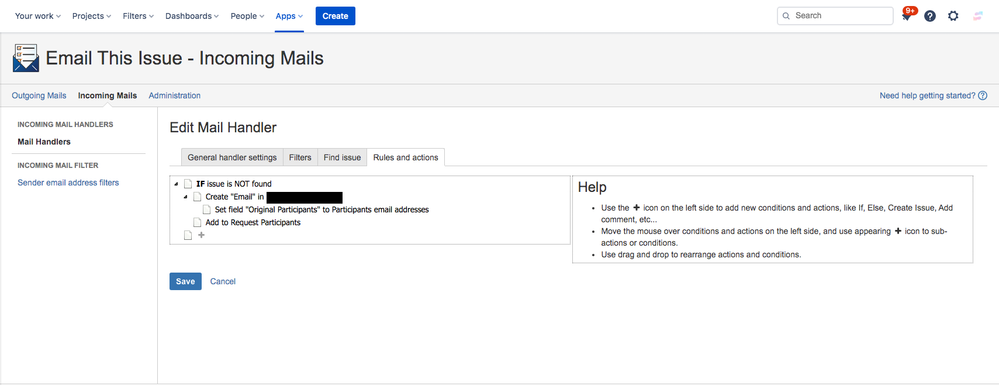Select the Rules and actions tab
The image size is (999, 385).
pos(406,157)
